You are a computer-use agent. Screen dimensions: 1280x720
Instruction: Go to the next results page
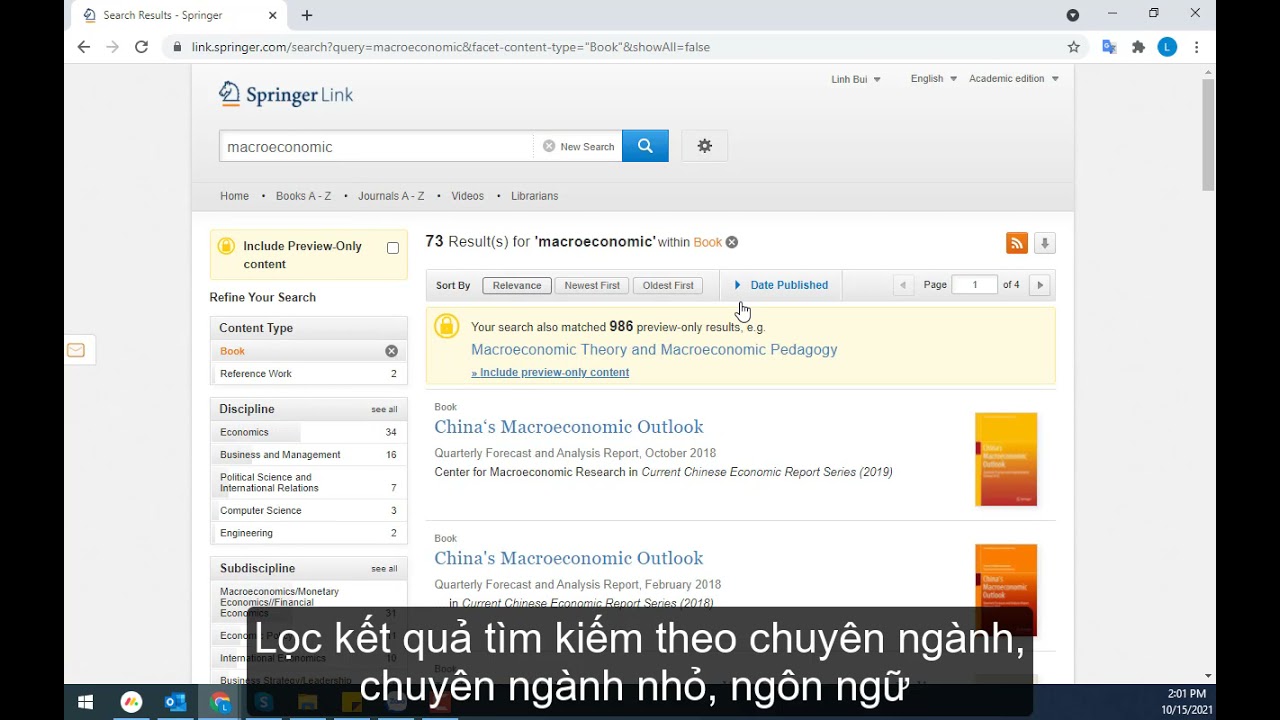click(1040, 285)
